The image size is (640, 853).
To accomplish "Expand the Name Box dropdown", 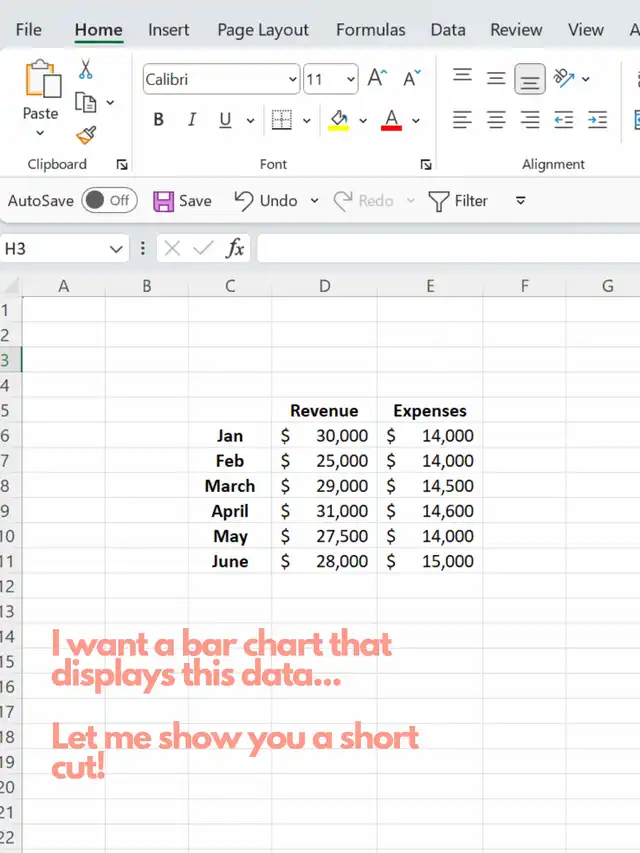I will pos(115,248).
